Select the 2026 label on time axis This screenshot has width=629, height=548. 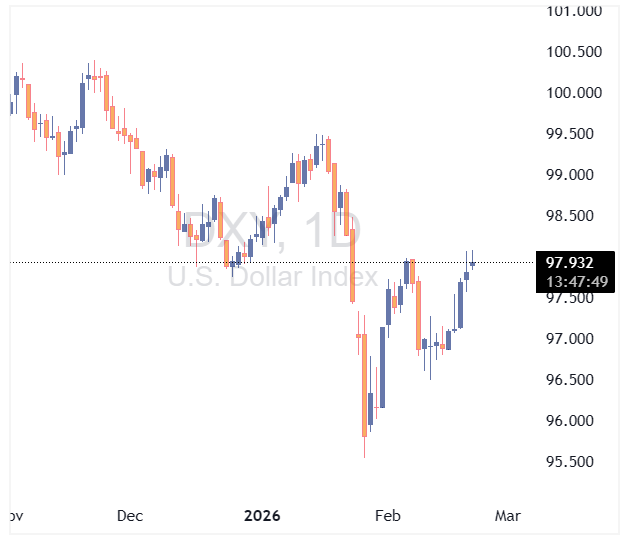click(263, 516)
